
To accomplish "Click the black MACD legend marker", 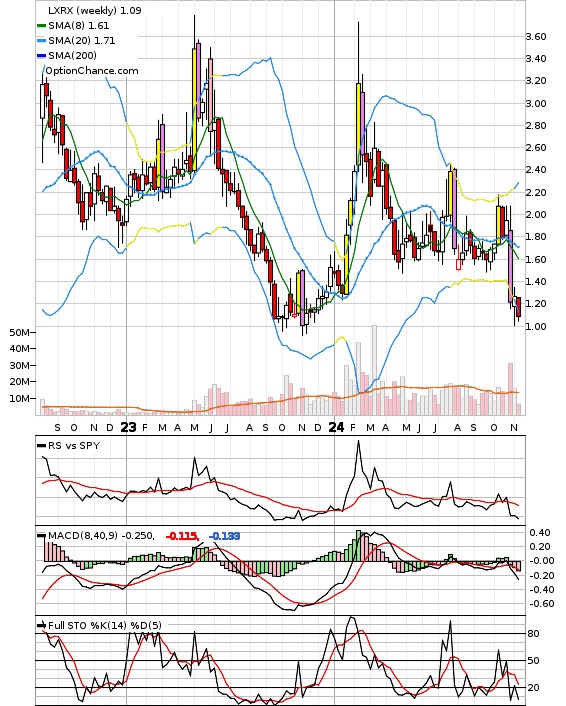I will (41, 536).
